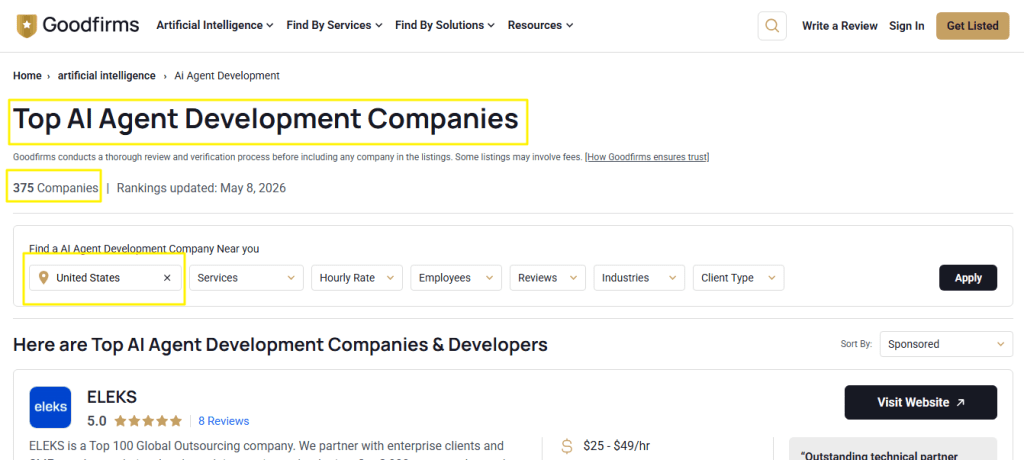
Task: Open the Reviews filter dropdown
Action: tap(547, 278)
